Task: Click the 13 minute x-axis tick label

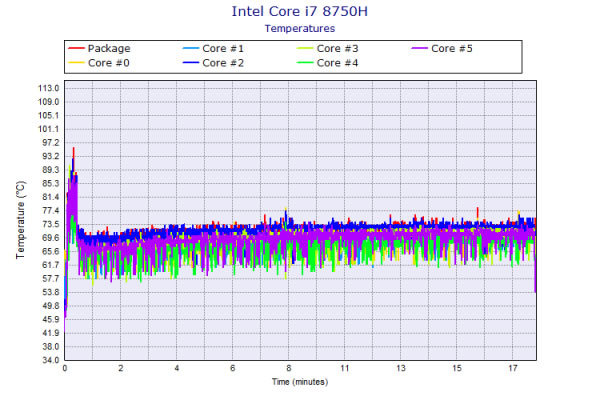Action: pyautogui.click(x=401, y=368)
